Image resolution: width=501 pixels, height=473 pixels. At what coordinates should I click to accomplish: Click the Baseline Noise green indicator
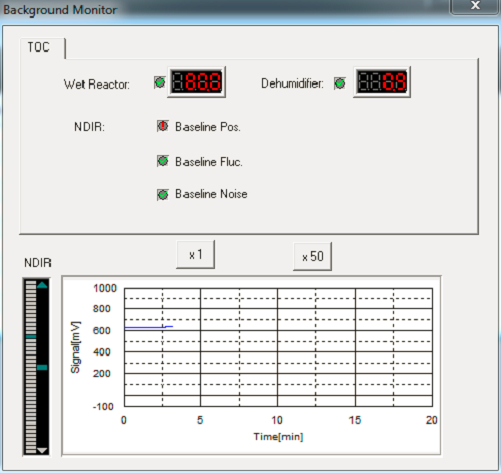pos(163,194)
